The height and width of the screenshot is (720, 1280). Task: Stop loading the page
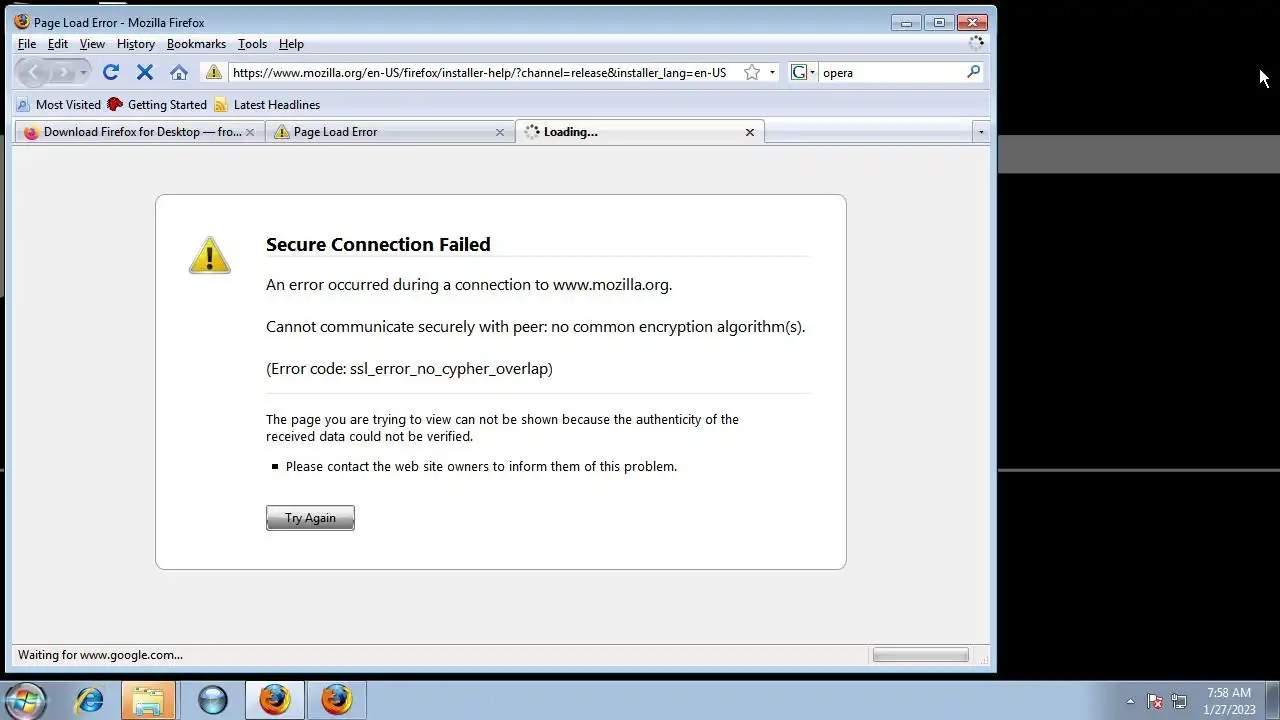pos(145,72)
